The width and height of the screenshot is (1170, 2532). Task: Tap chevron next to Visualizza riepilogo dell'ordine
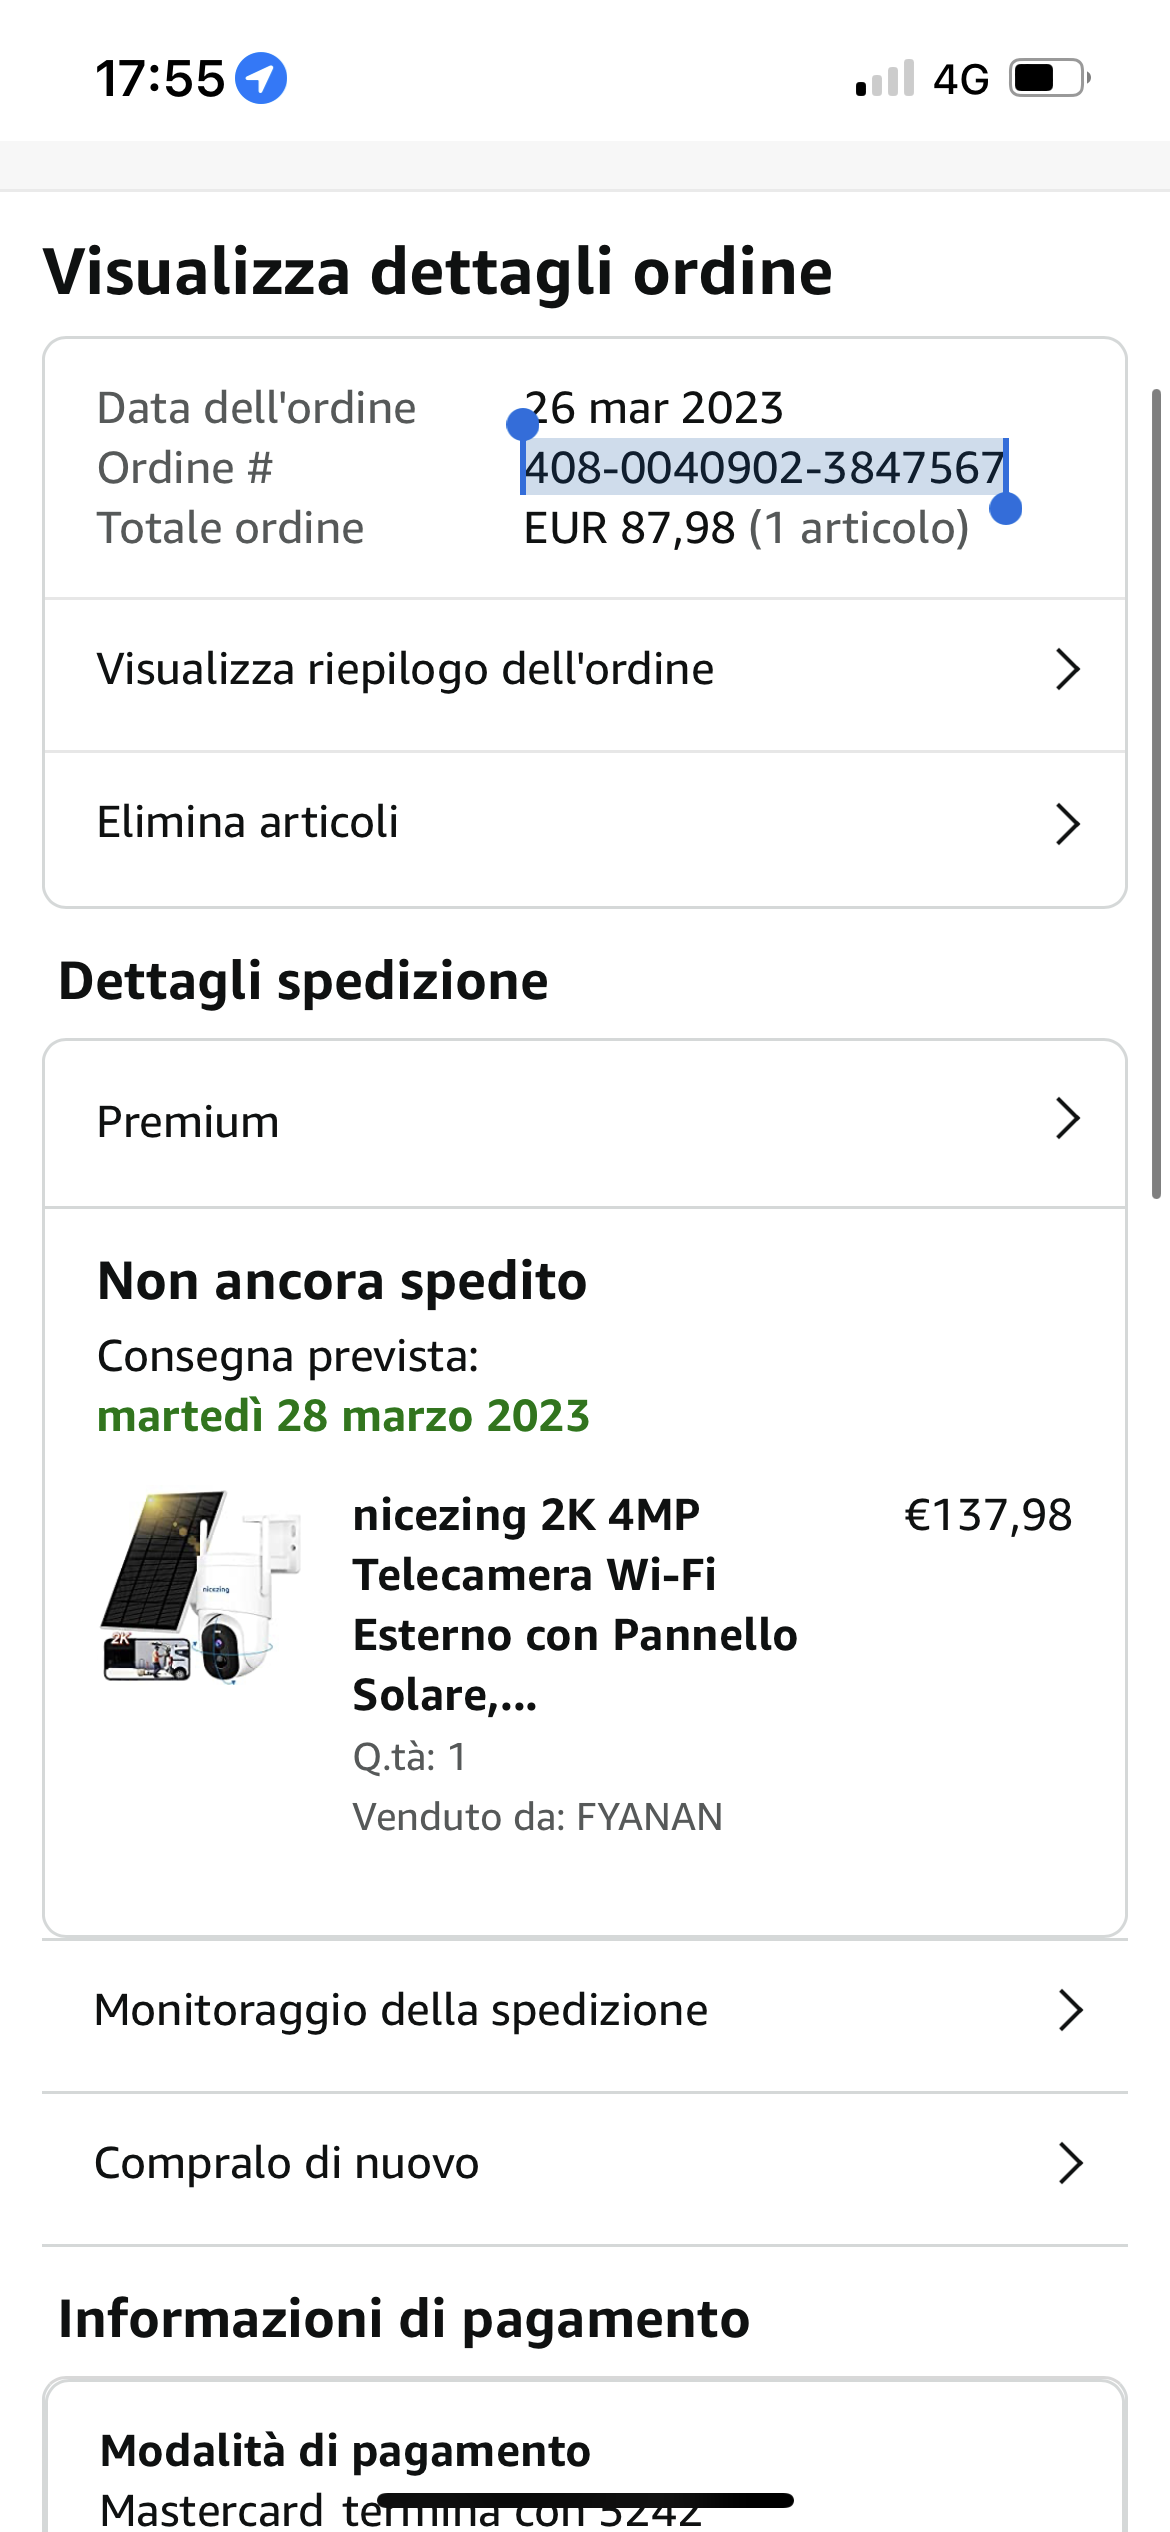click(1068, 669)
